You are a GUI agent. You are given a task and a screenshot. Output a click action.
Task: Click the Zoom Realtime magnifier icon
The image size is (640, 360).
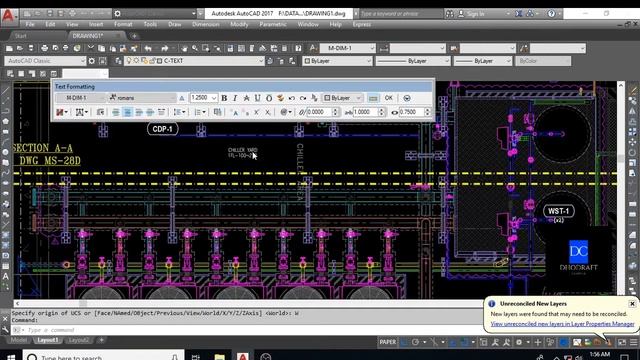point(195,48)
